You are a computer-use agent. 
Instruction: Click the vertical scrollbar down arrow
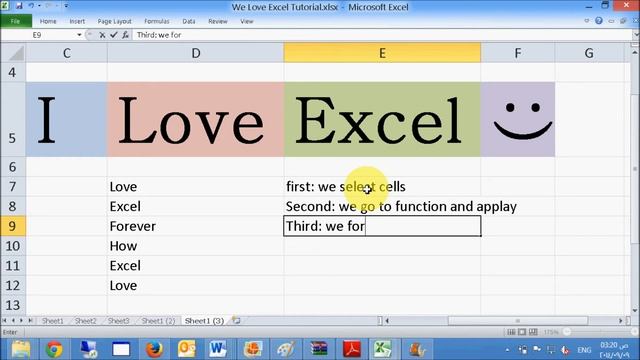(x=635, y=311)
